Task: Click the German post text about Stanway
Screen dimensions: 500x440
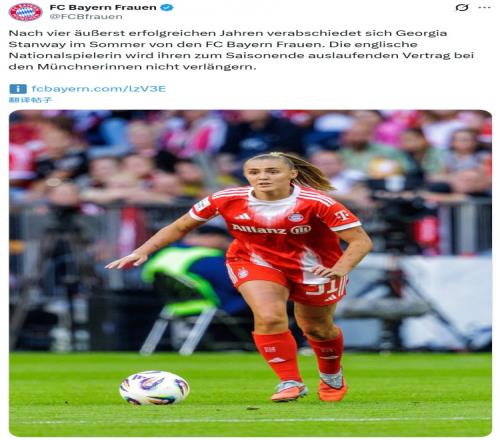Action: pyautogui.click(x=241, y=50)
